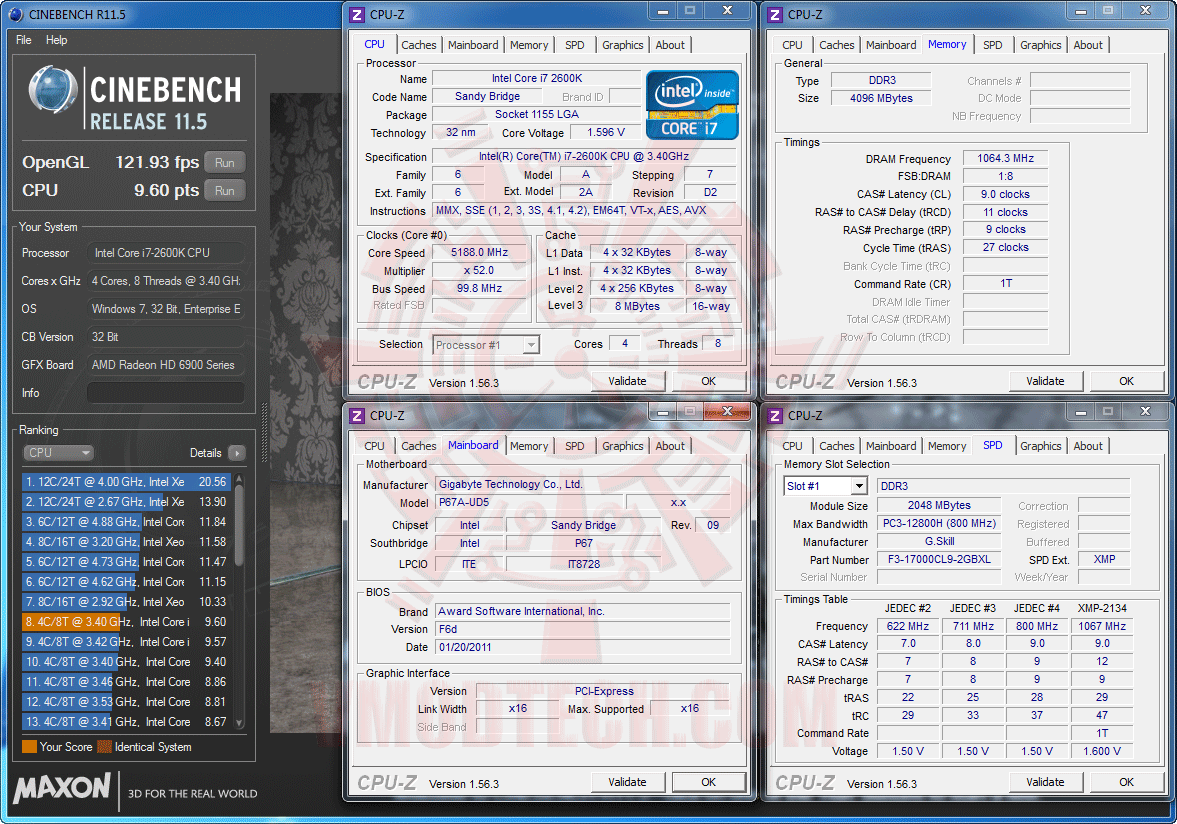
Task: Select the CPU tab in the SPD window
Action: pyautogui.click(x=792, y=446)
